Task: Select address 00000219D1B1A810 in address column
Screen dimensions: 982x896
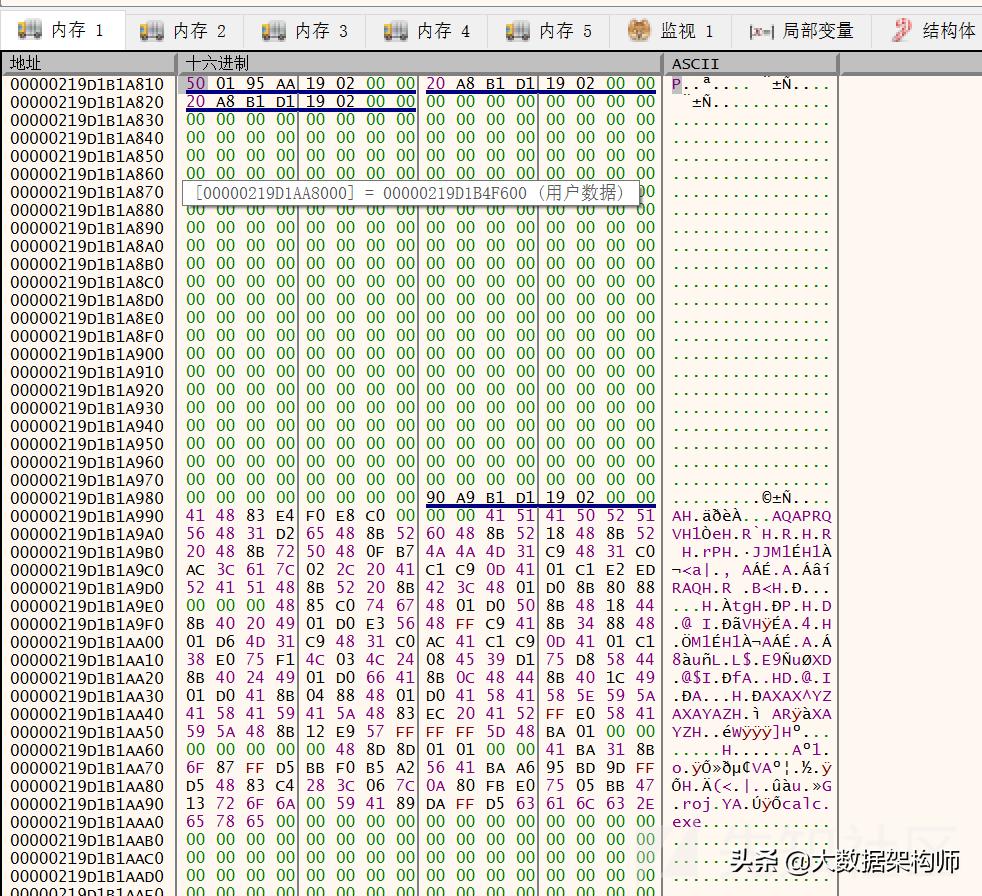Action: [88, 84]
